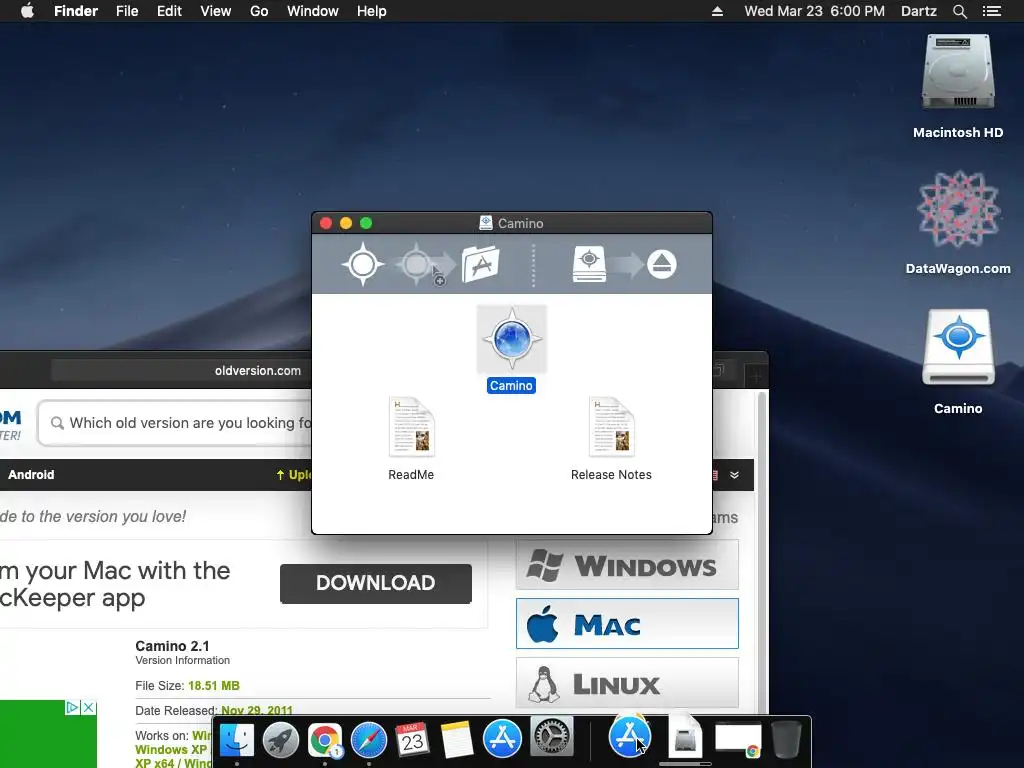Open the Apple menu
1024x768 pixels.
tap(27, 11)
